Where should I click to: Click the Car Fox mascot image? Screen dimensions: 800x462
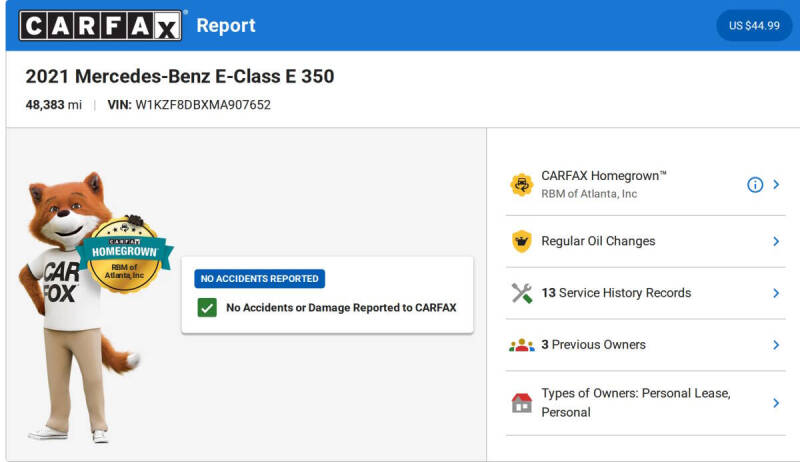coord(77,306)
